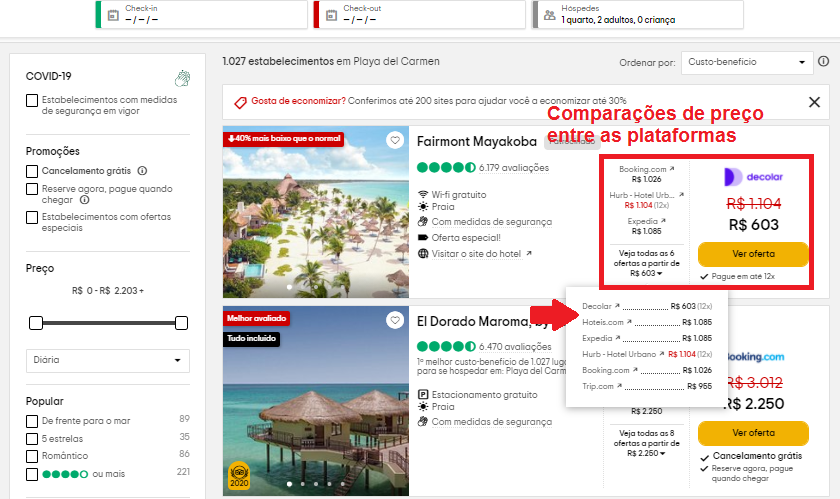Click the COVID-19 clean hands icon
The width and height of the screenshot is (840, 499).
[183, 78]
